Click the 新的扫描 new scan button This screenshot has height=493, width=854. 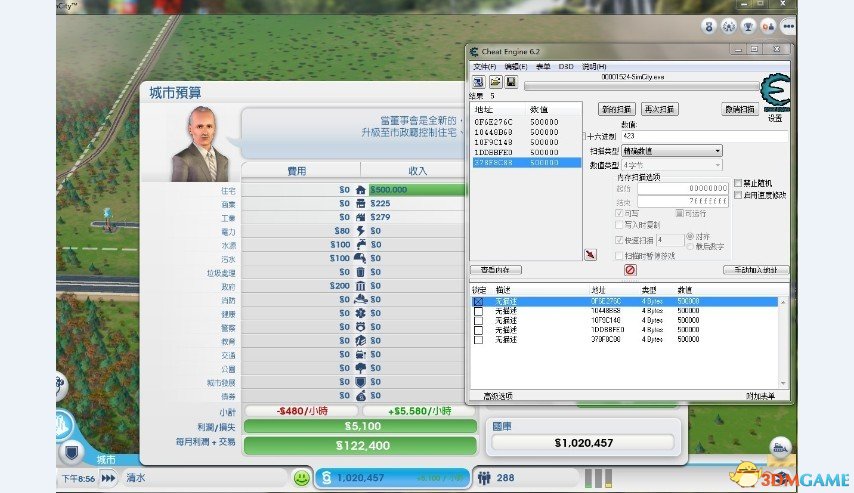pyautogui.click(x=616, y=108)
